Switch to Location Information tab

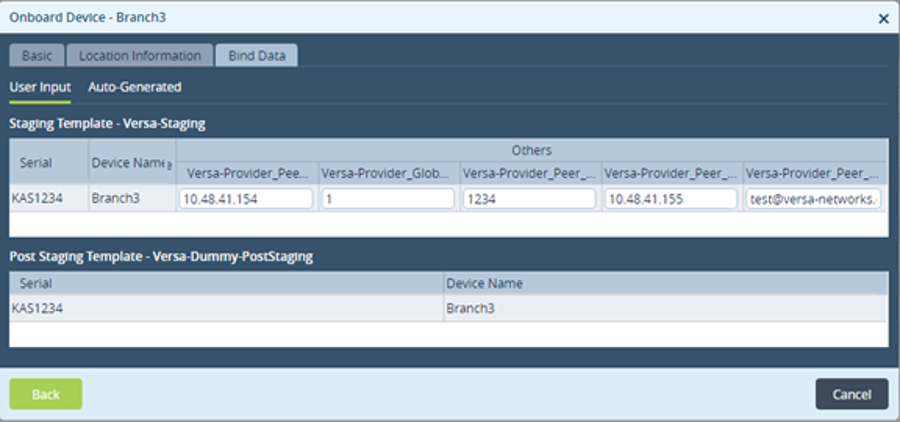[140, 56]
